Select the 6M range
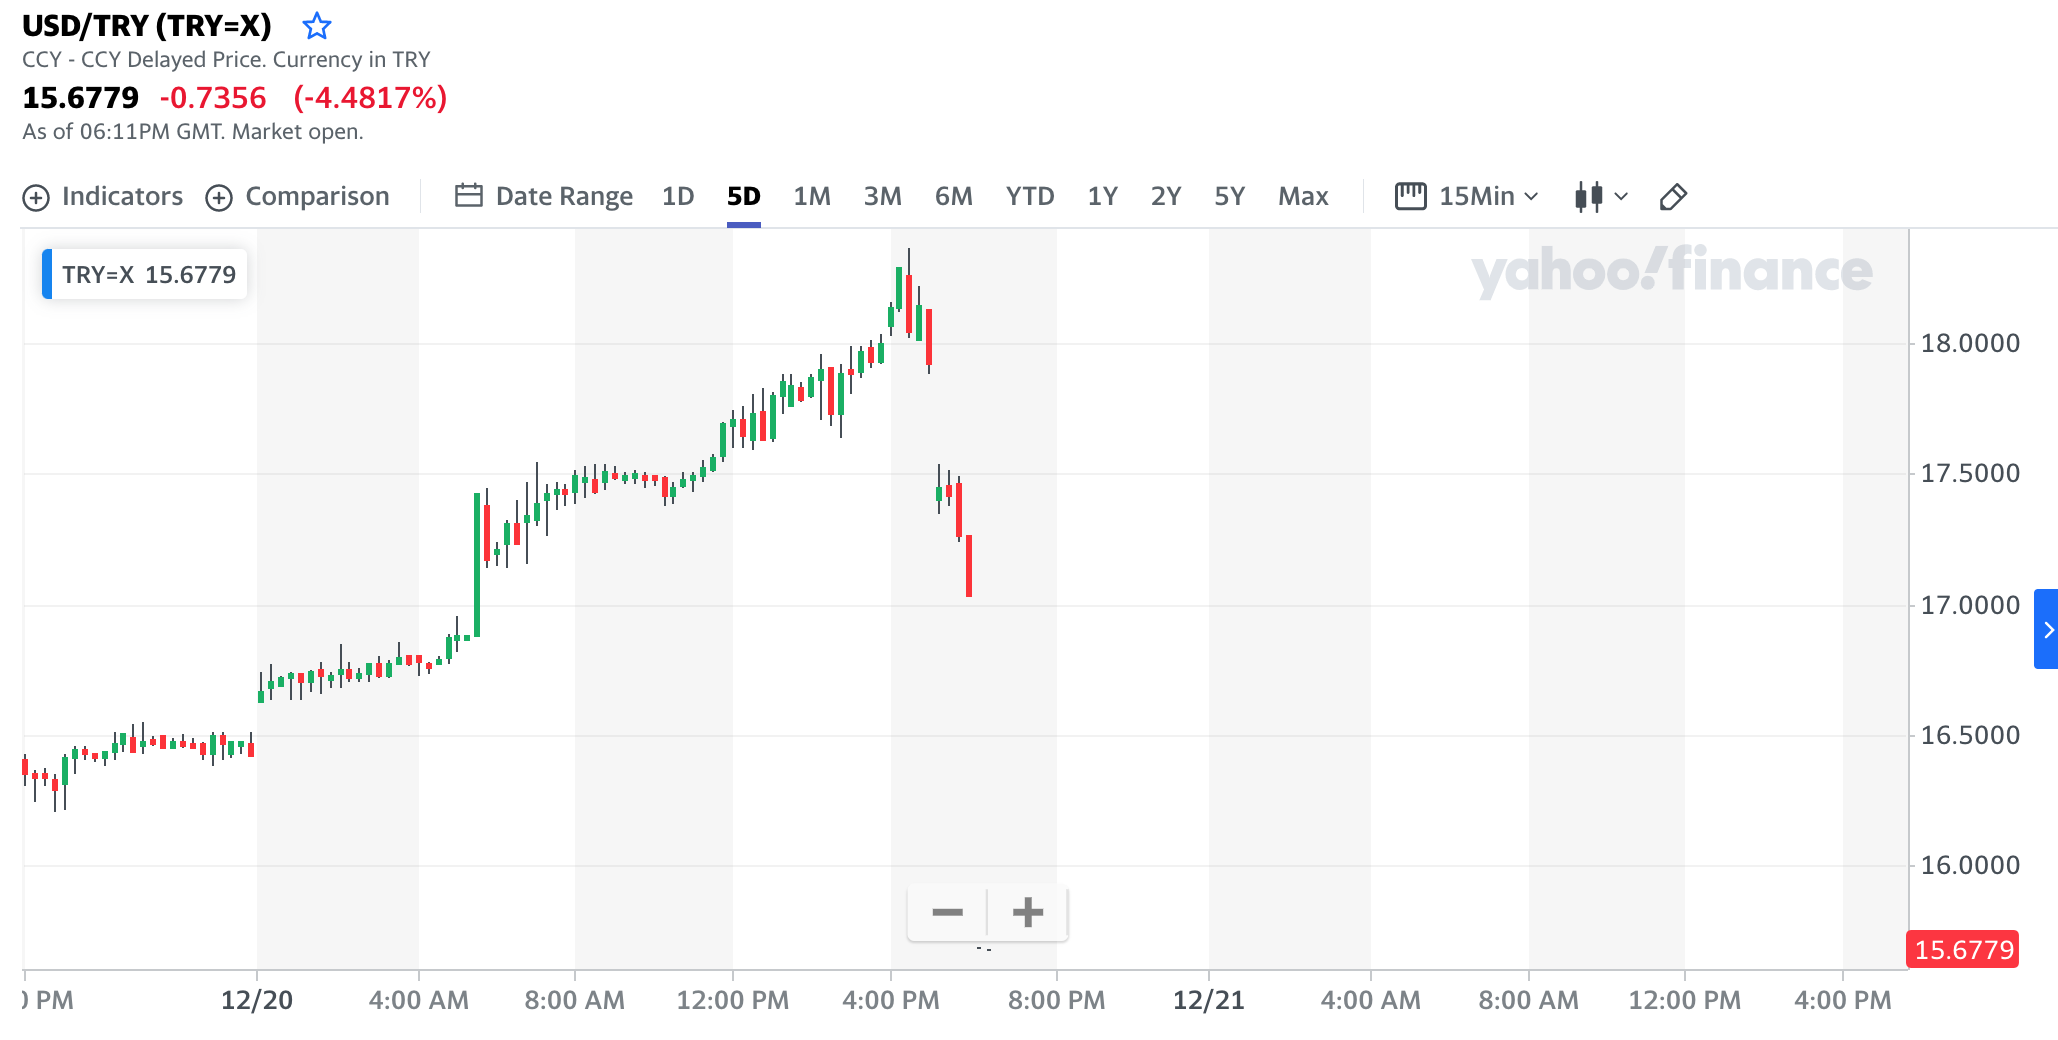The height and width of the screenshot is (1040, 2058). tap(953, 196)
